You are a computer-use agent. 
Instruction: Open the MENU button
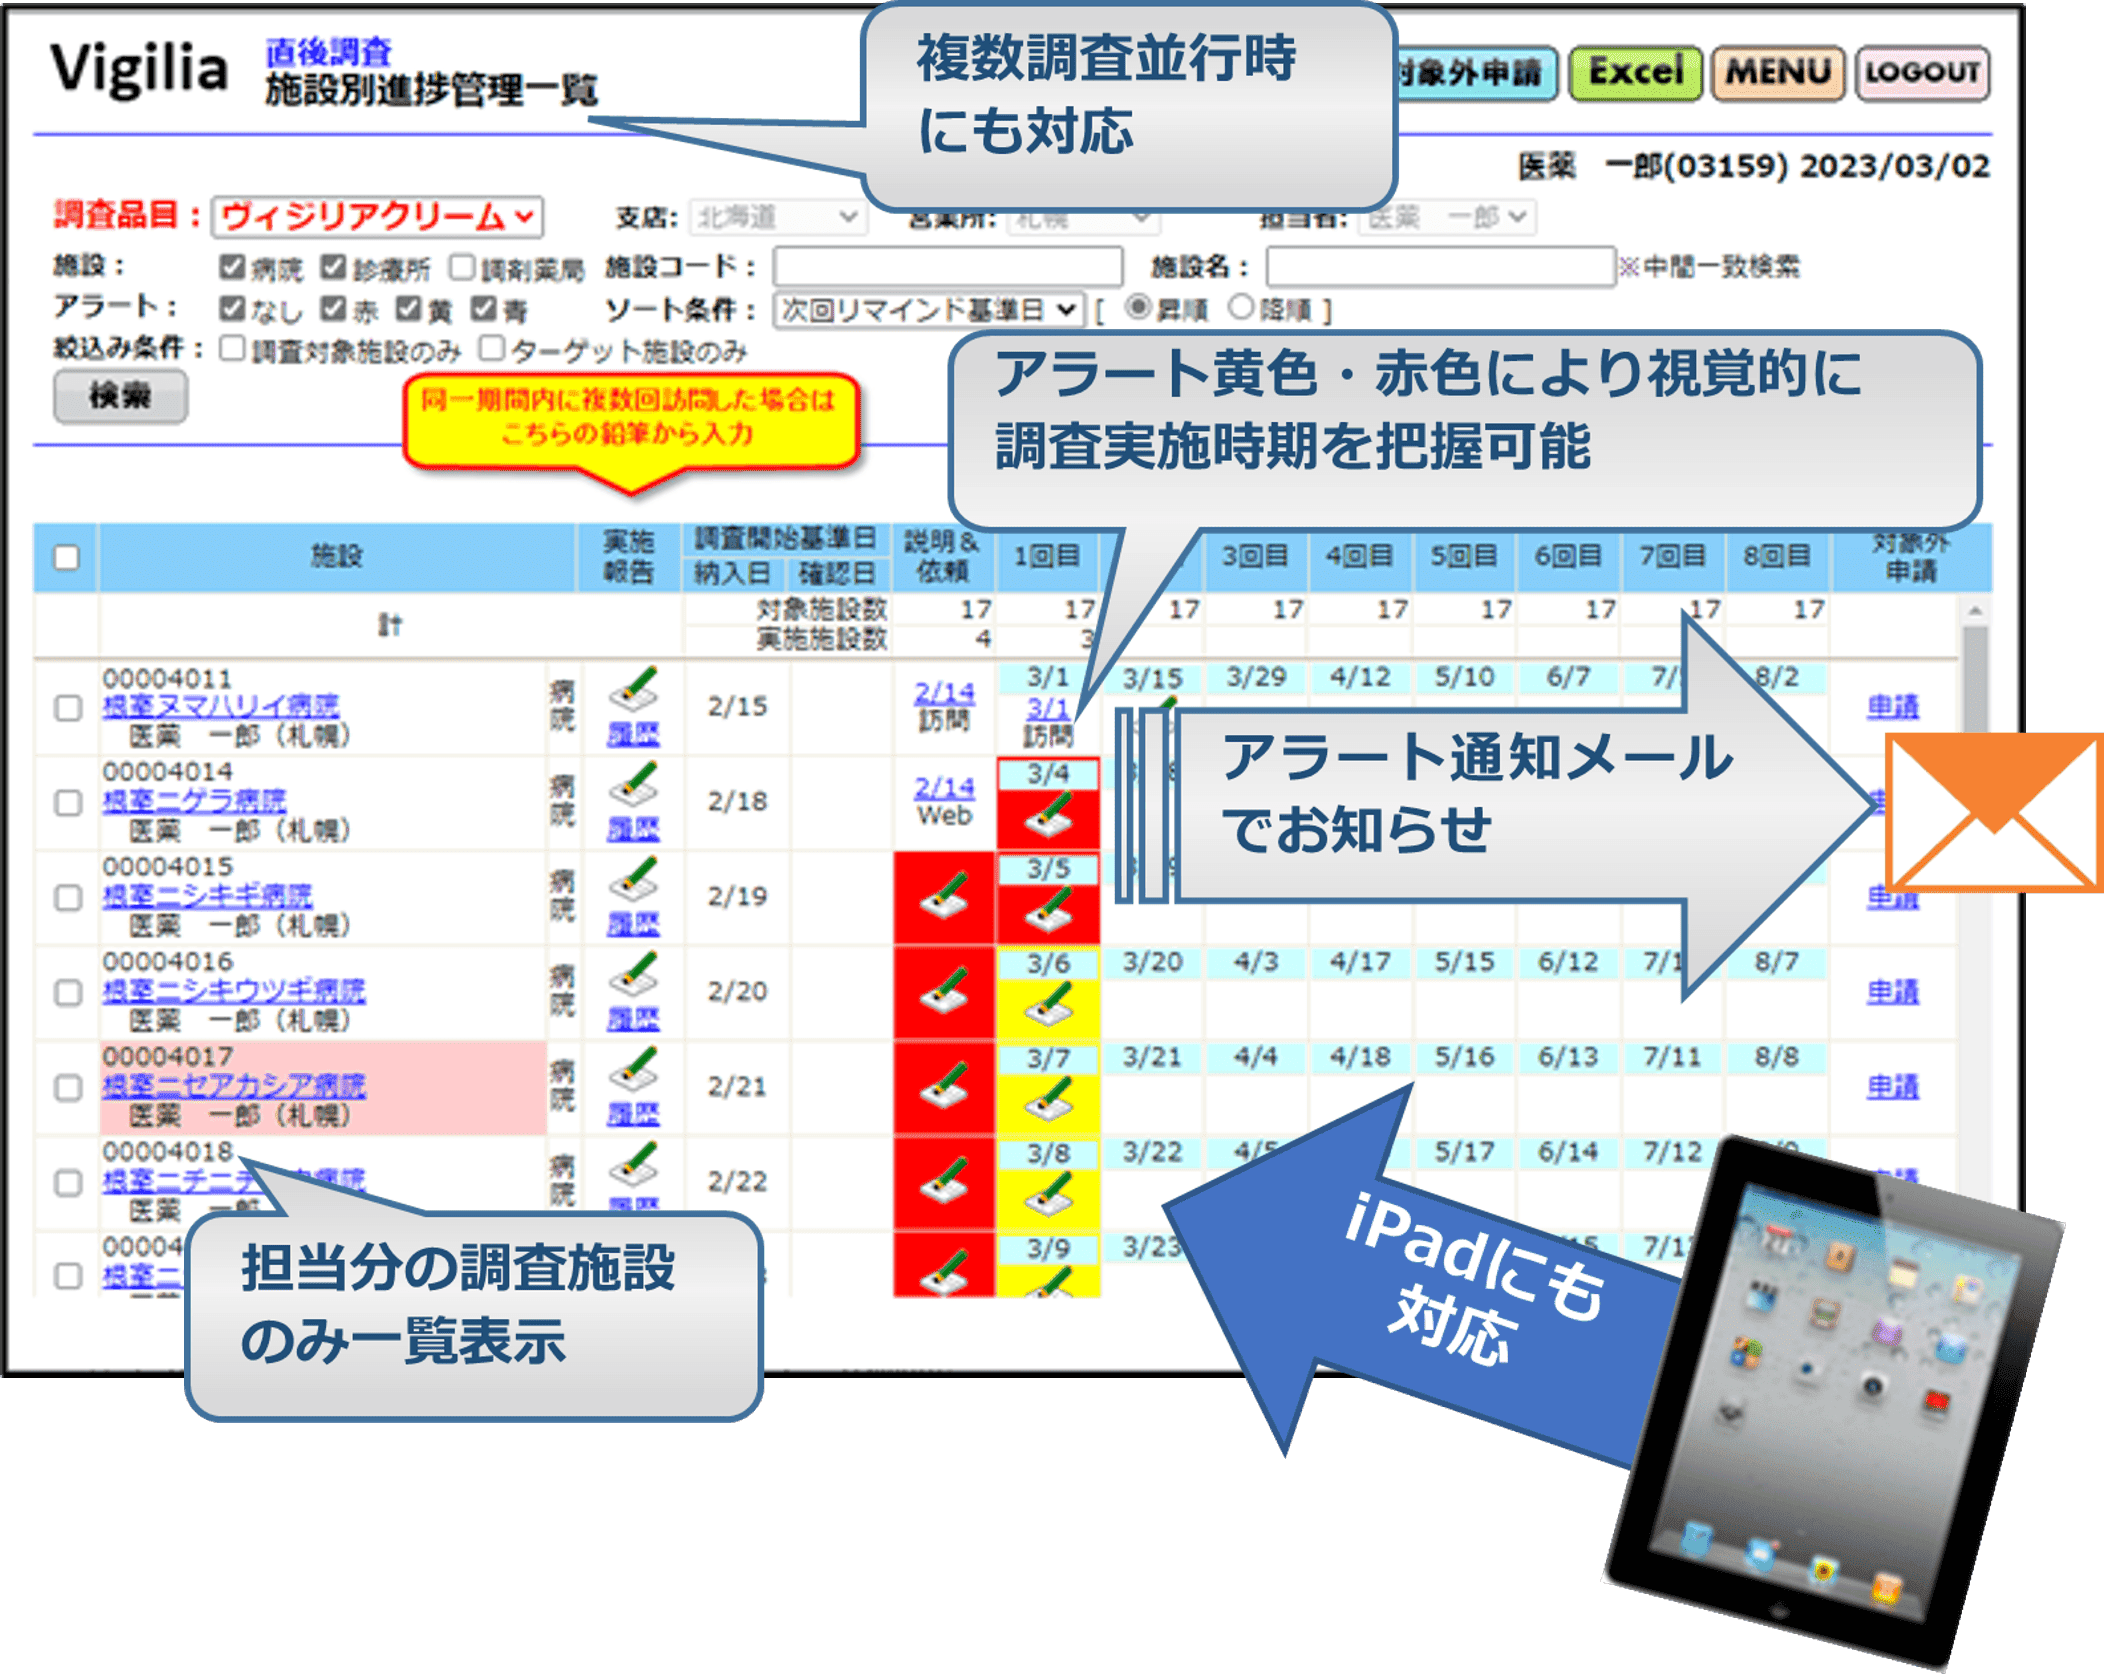coord(1778,73)
